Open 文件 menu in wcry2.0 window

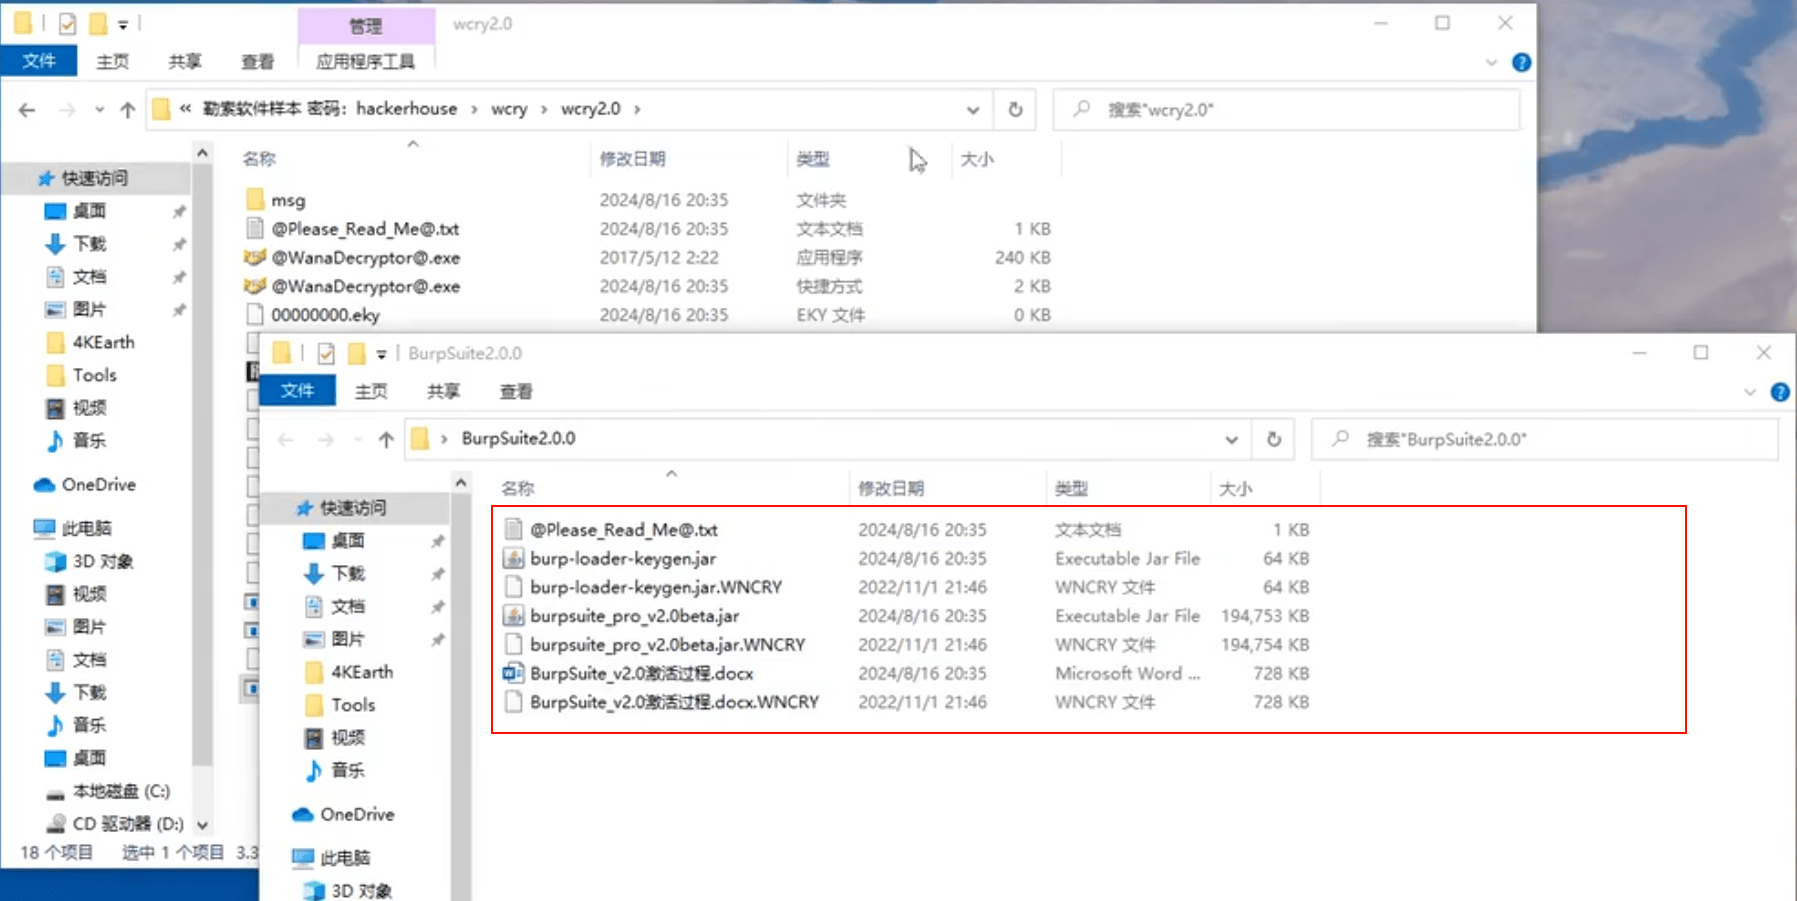39,61
